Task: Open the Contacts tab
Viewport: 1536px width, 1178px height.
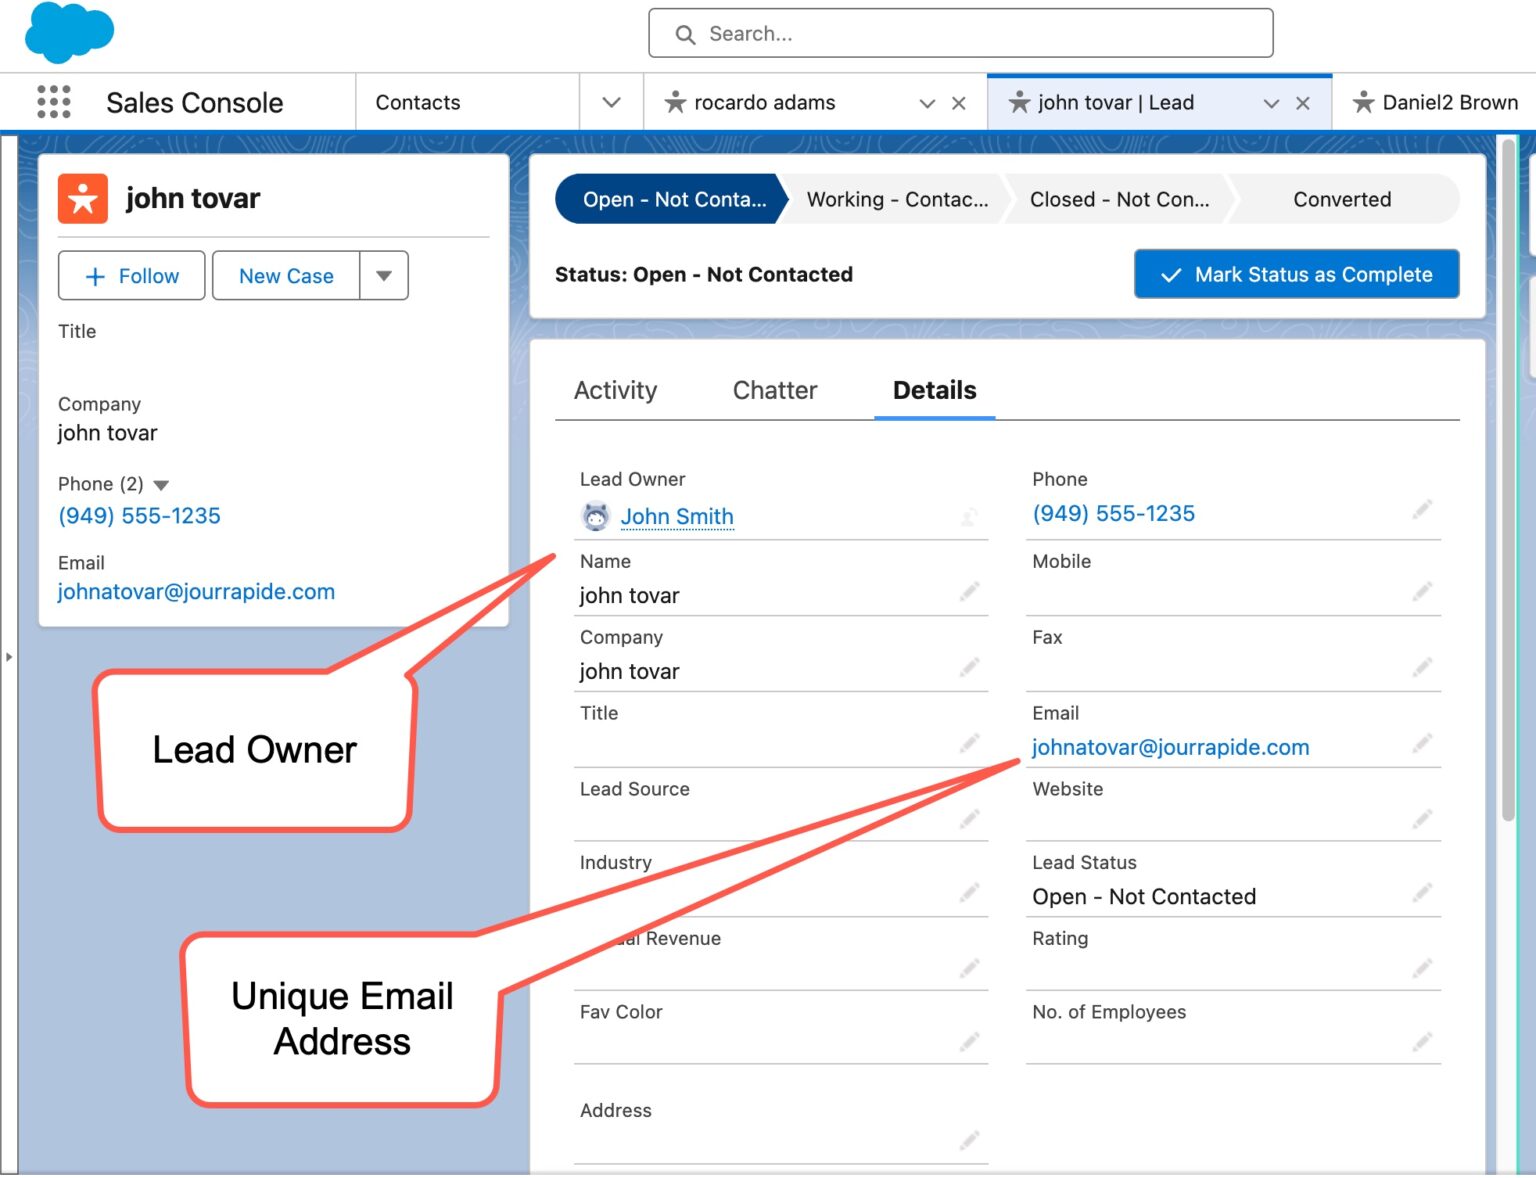Action: coord(417,101)
